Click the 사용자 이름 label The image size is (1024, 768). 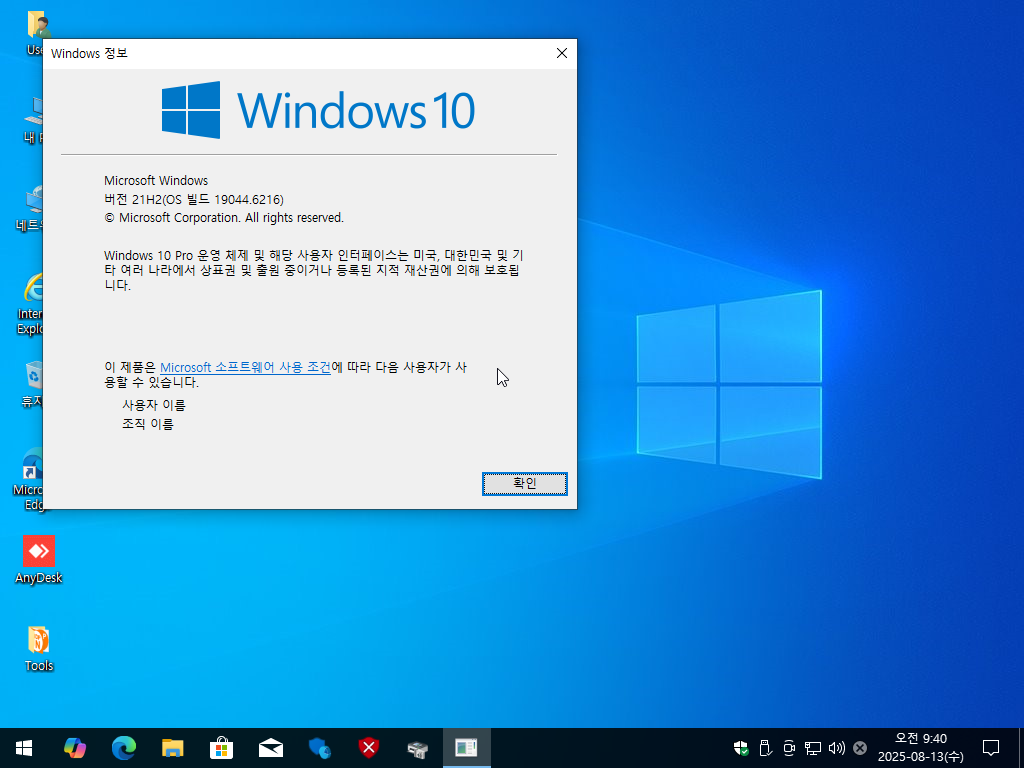154,406
